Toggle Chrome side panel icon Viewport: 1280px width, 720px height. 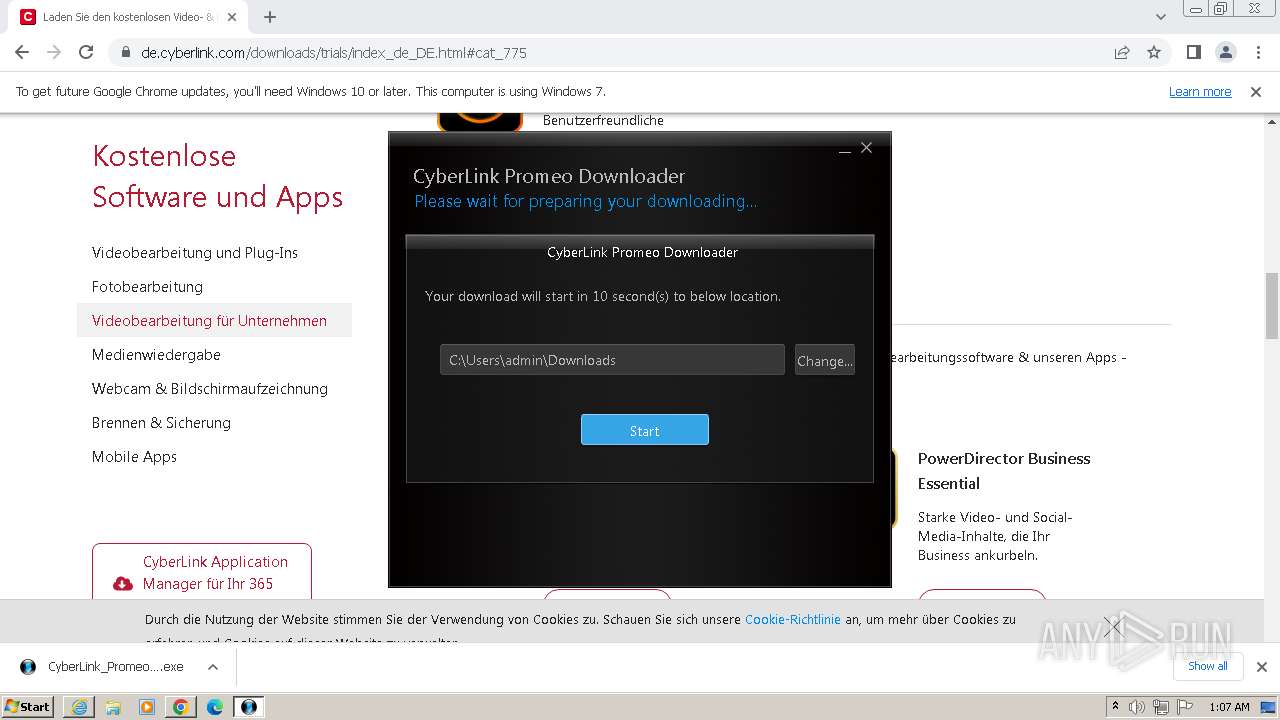tap(1193, 52)
